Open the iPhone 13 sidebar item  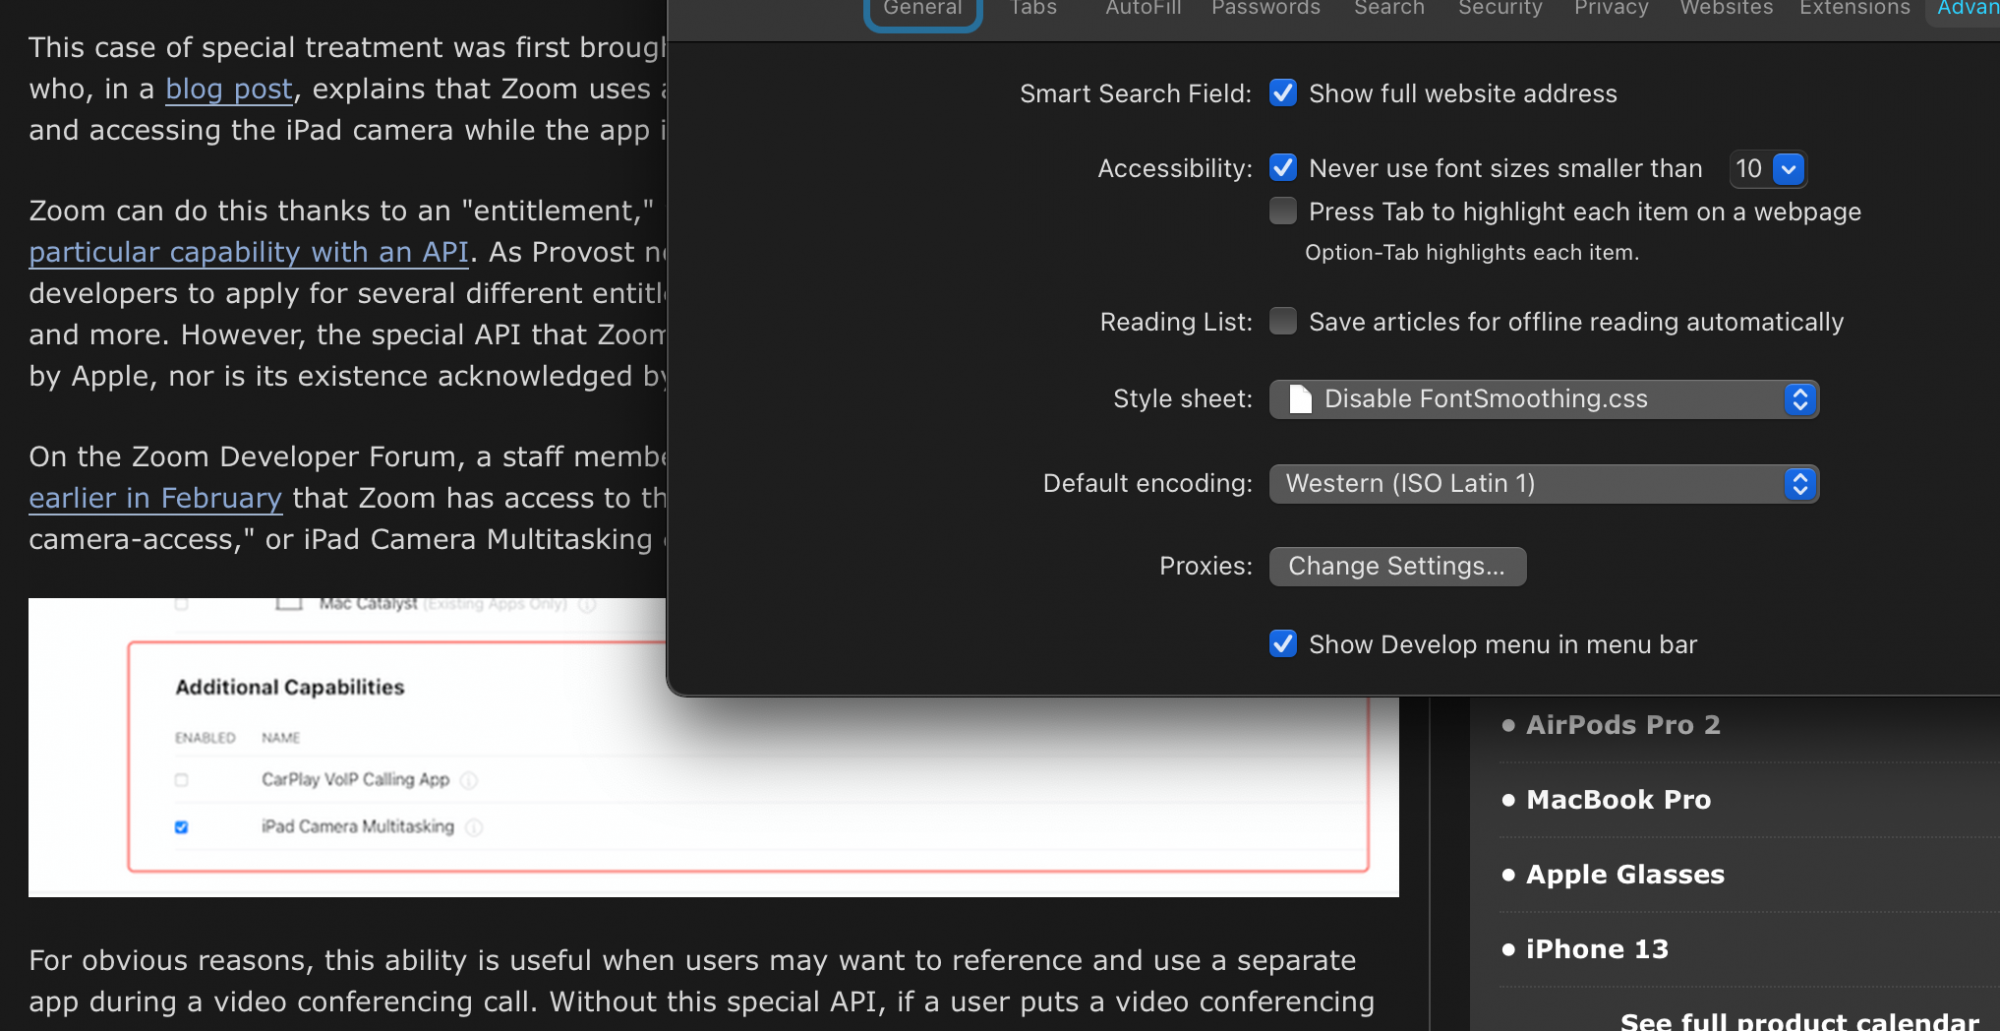pos(1597,949)
